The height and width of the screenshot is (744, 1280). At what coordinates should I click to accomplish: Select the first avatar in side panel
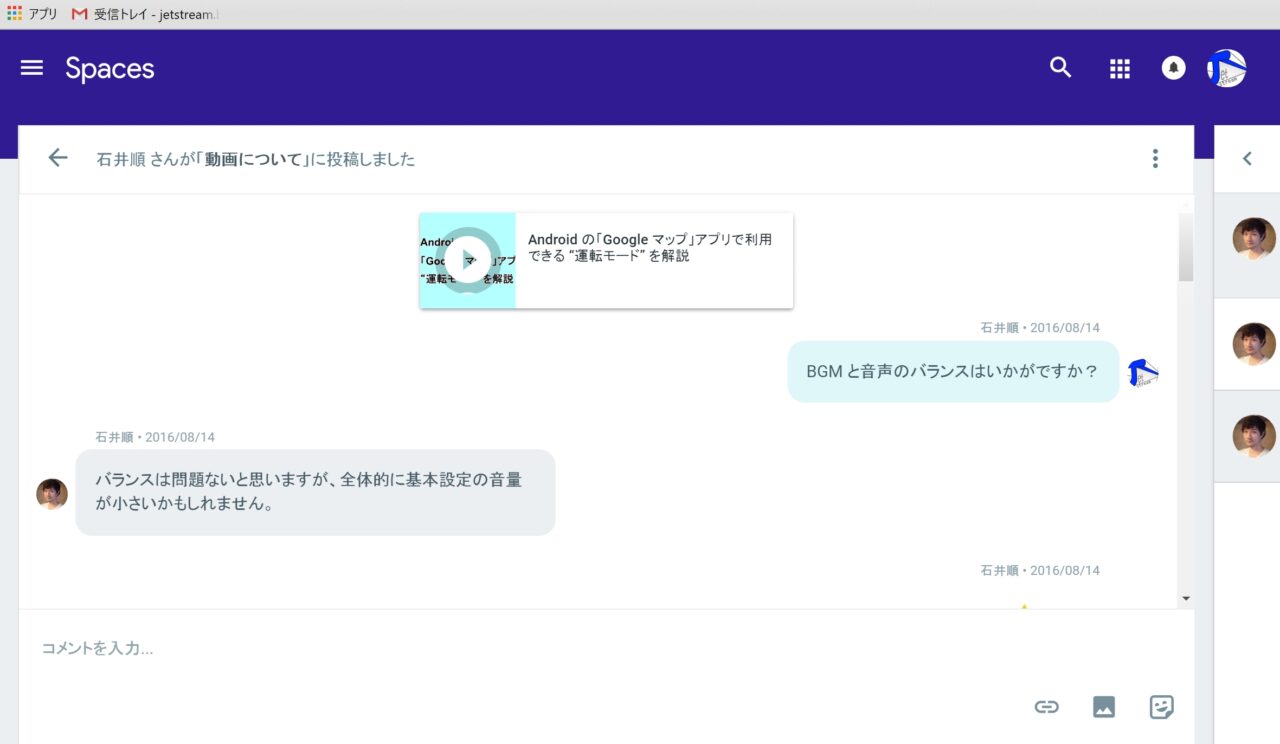click(x=1254, y=239)
